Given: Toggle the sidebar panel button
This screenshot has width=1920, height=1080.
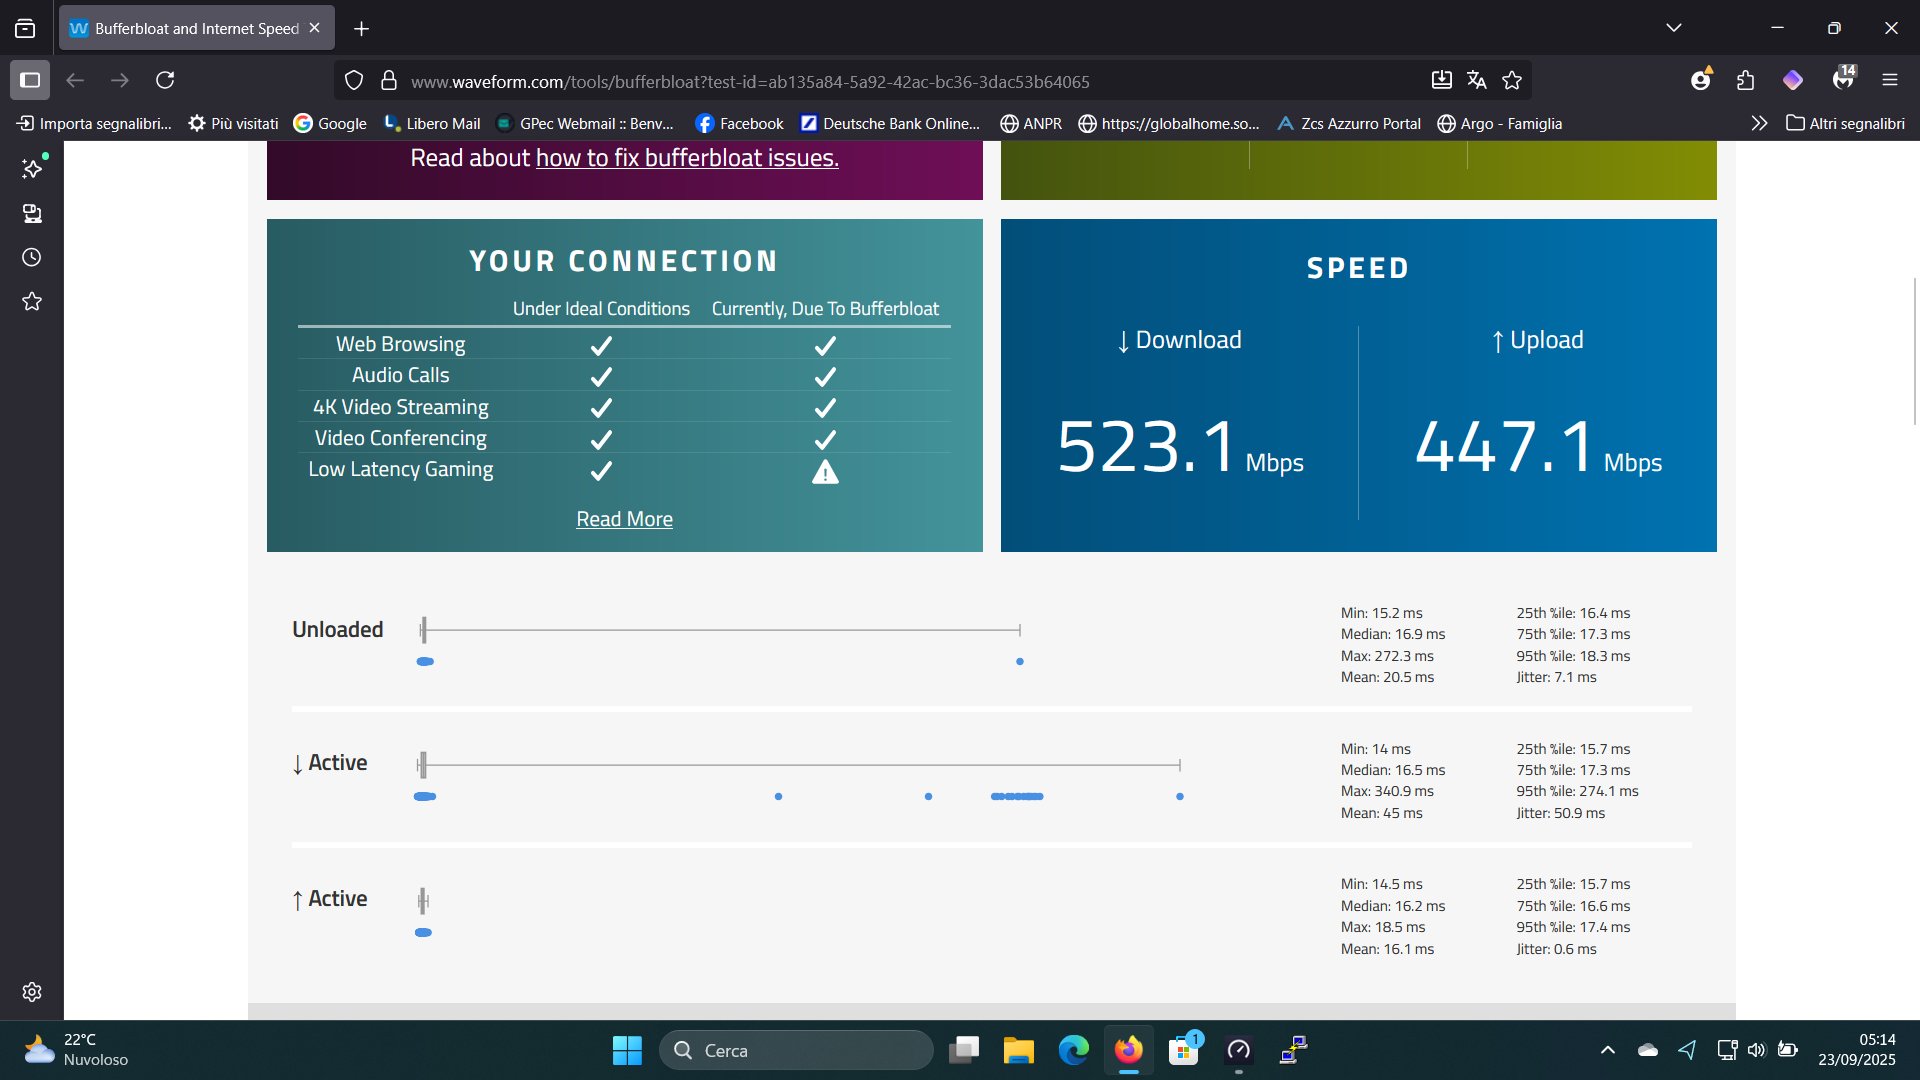Looking at the screenshot, I should point(30,80).
